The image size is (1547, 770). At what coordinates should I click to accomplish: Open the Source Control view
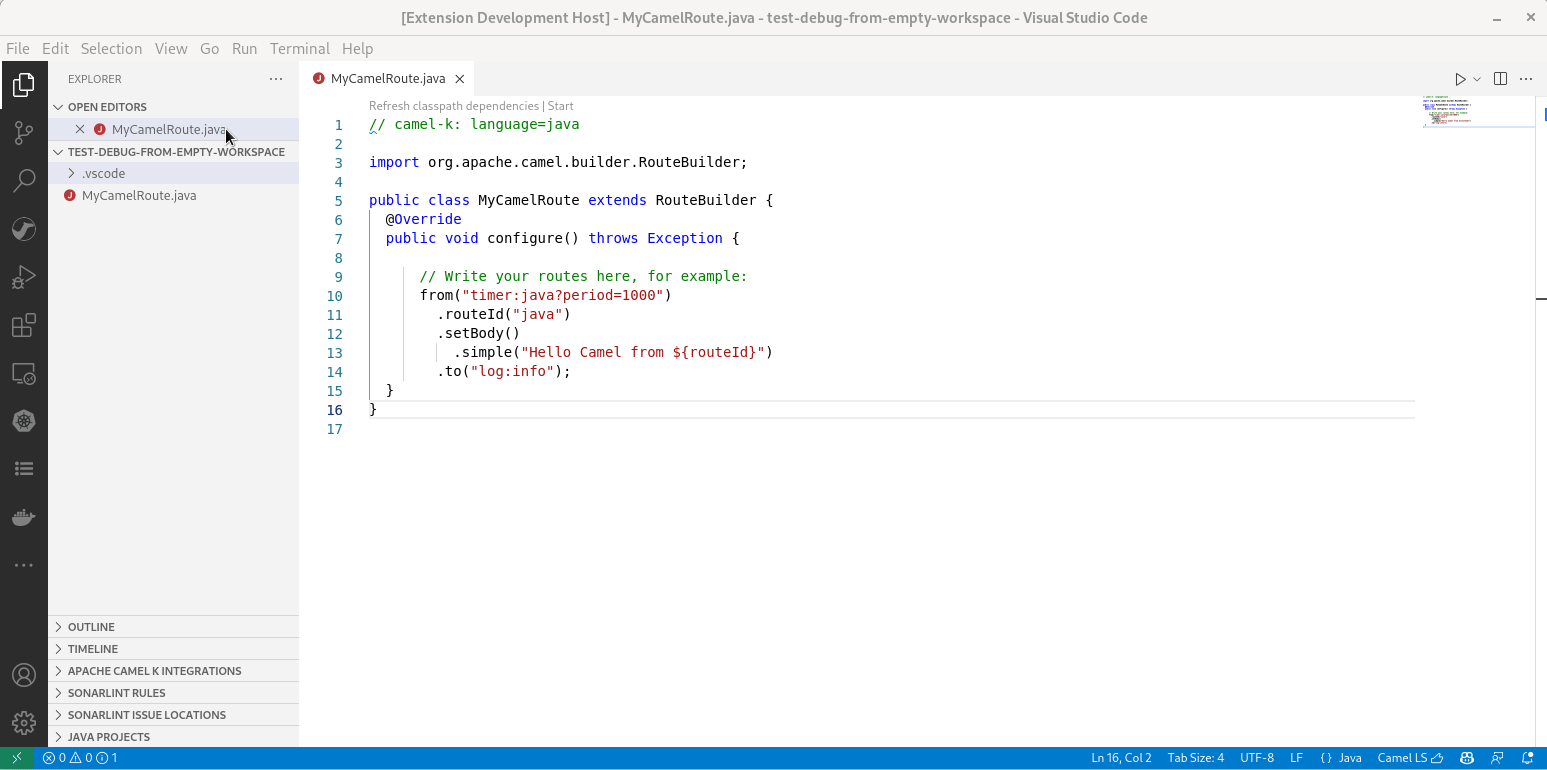(x=24, y=133)
